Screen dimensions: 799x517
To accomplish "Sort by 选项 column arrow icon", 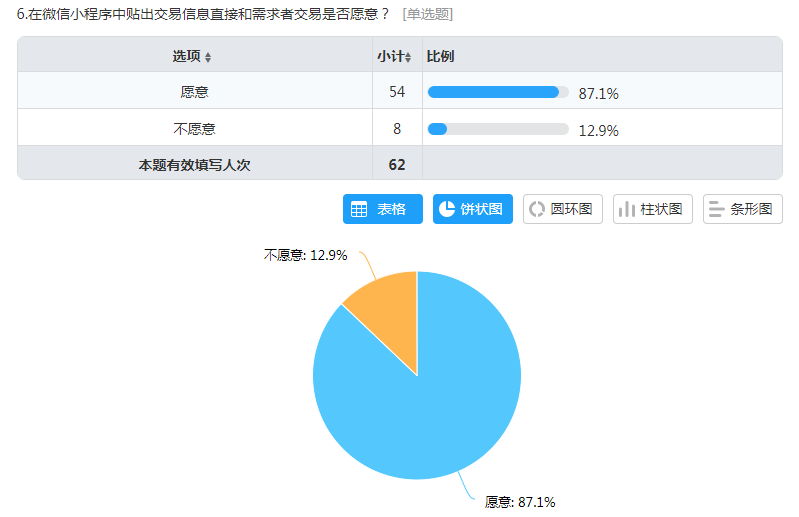I will pos(208,58).
